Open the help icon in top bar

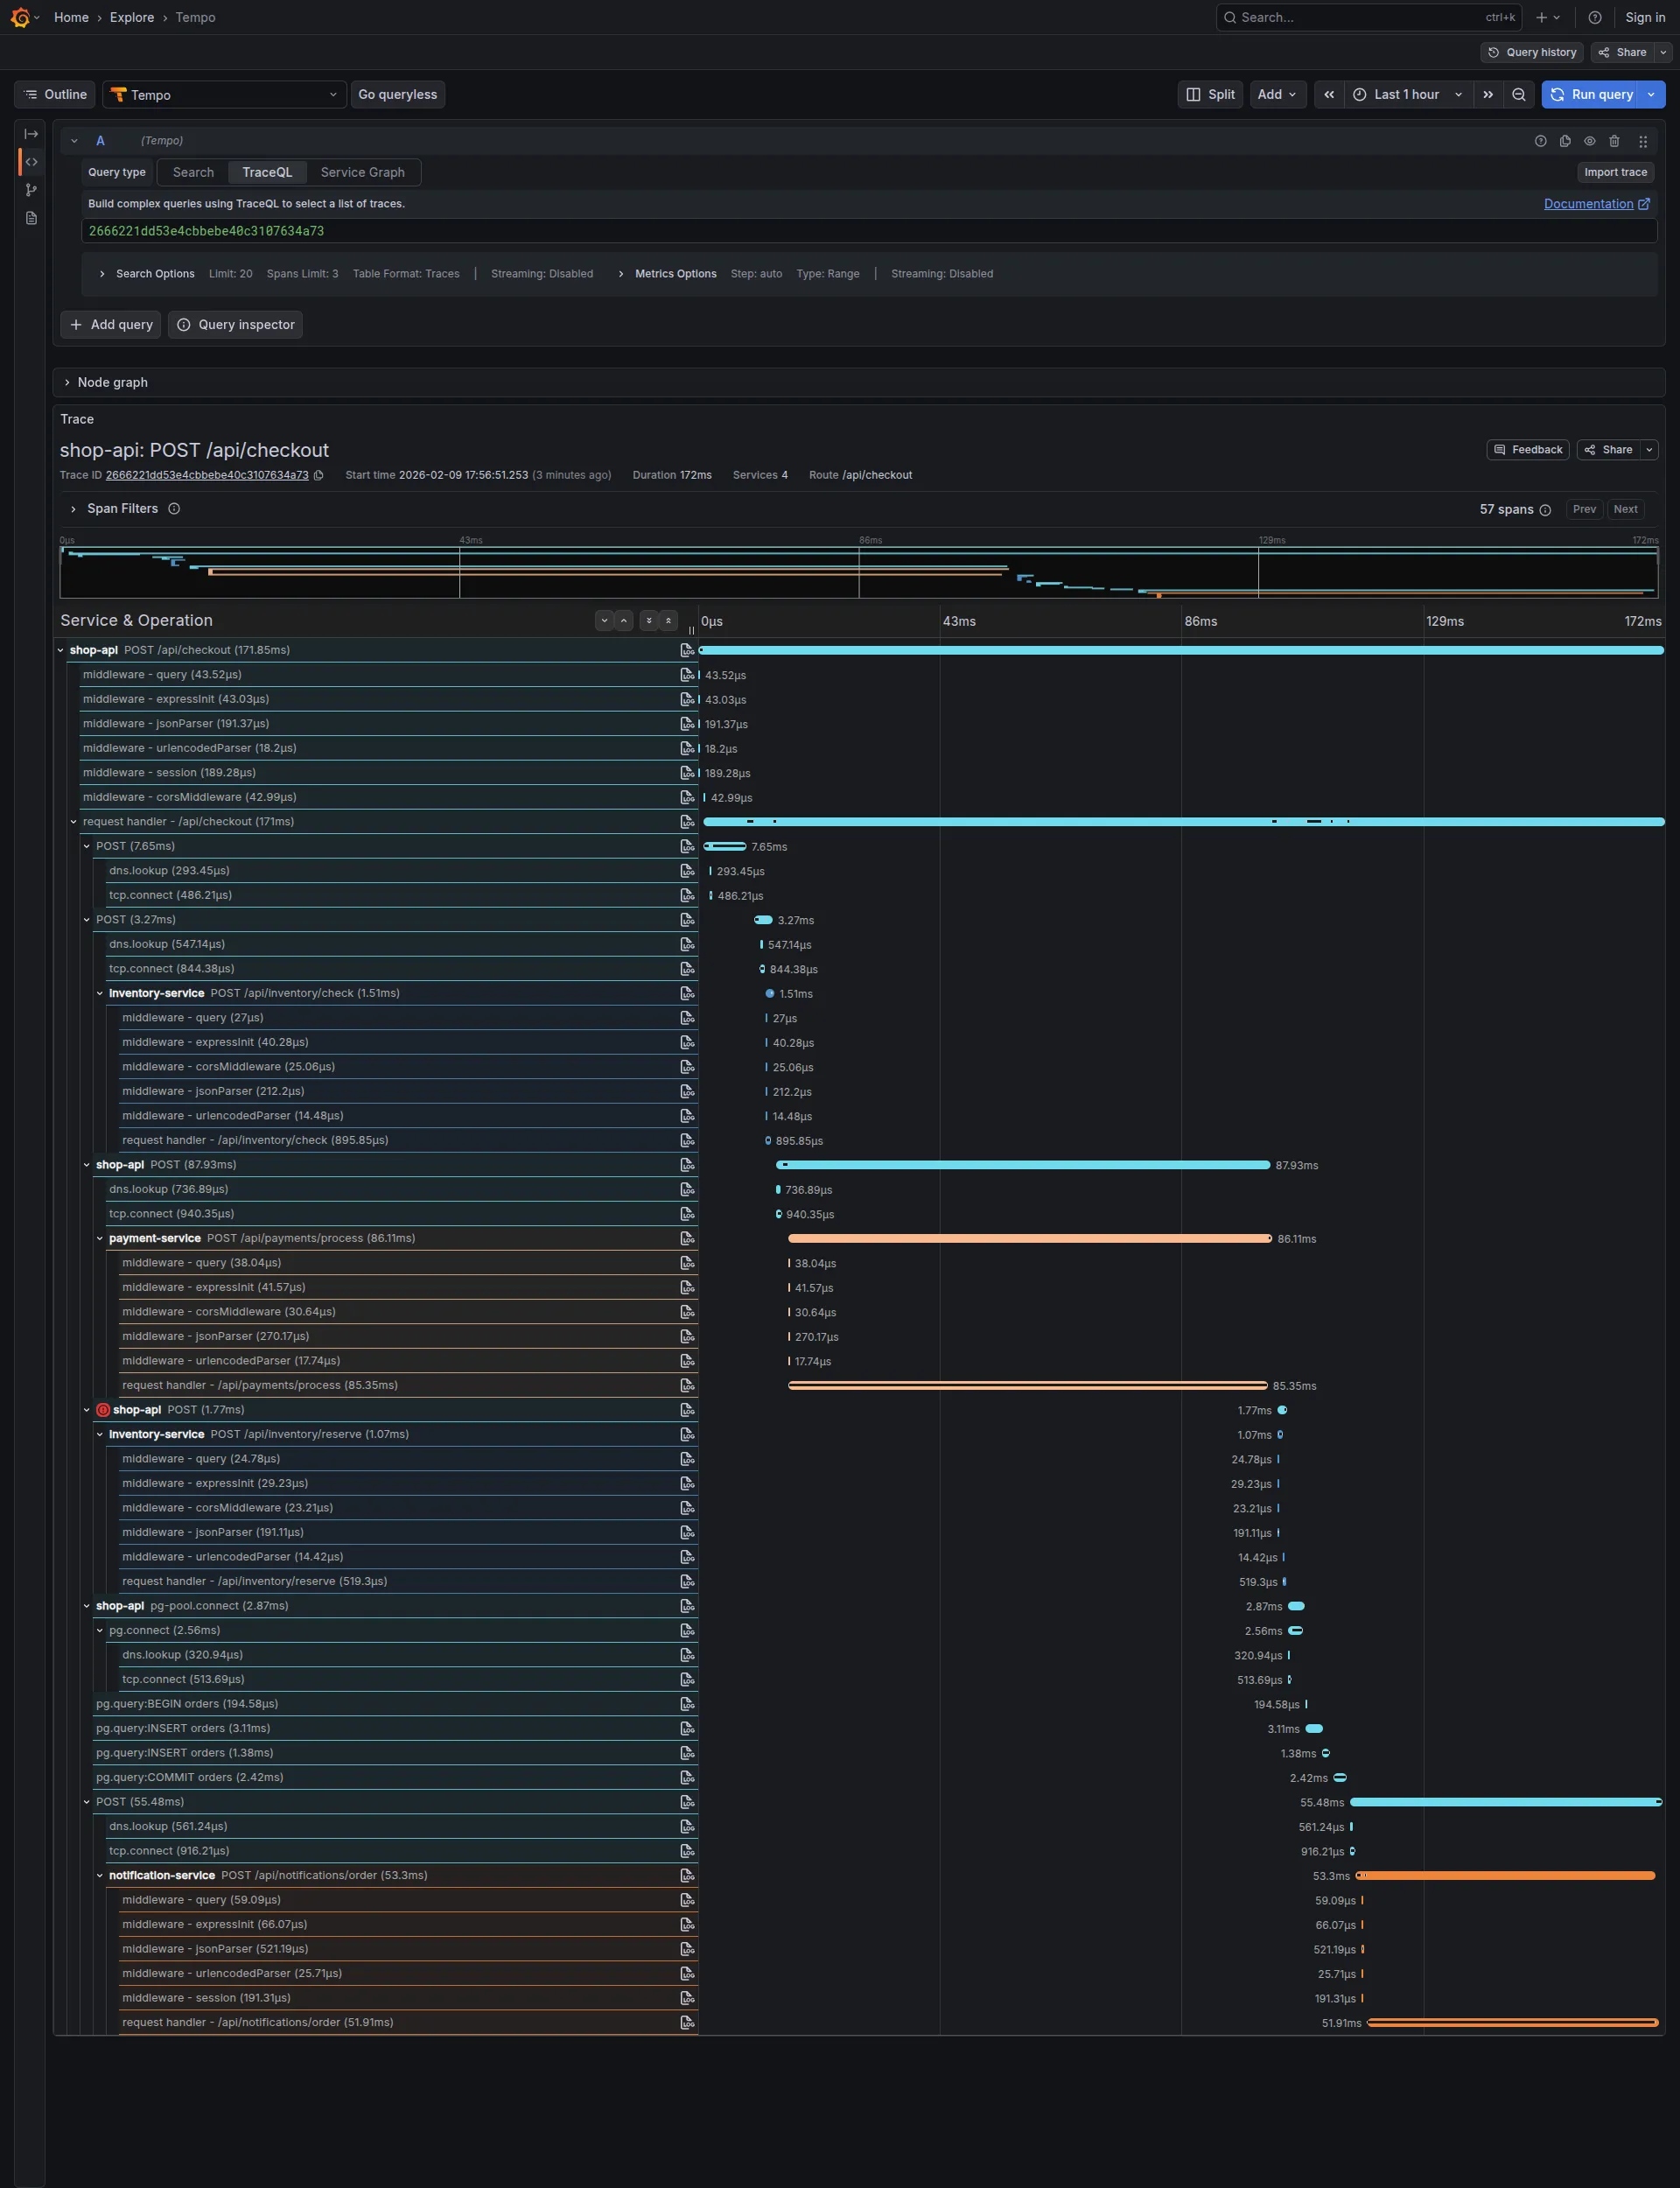coord(1594,17)
